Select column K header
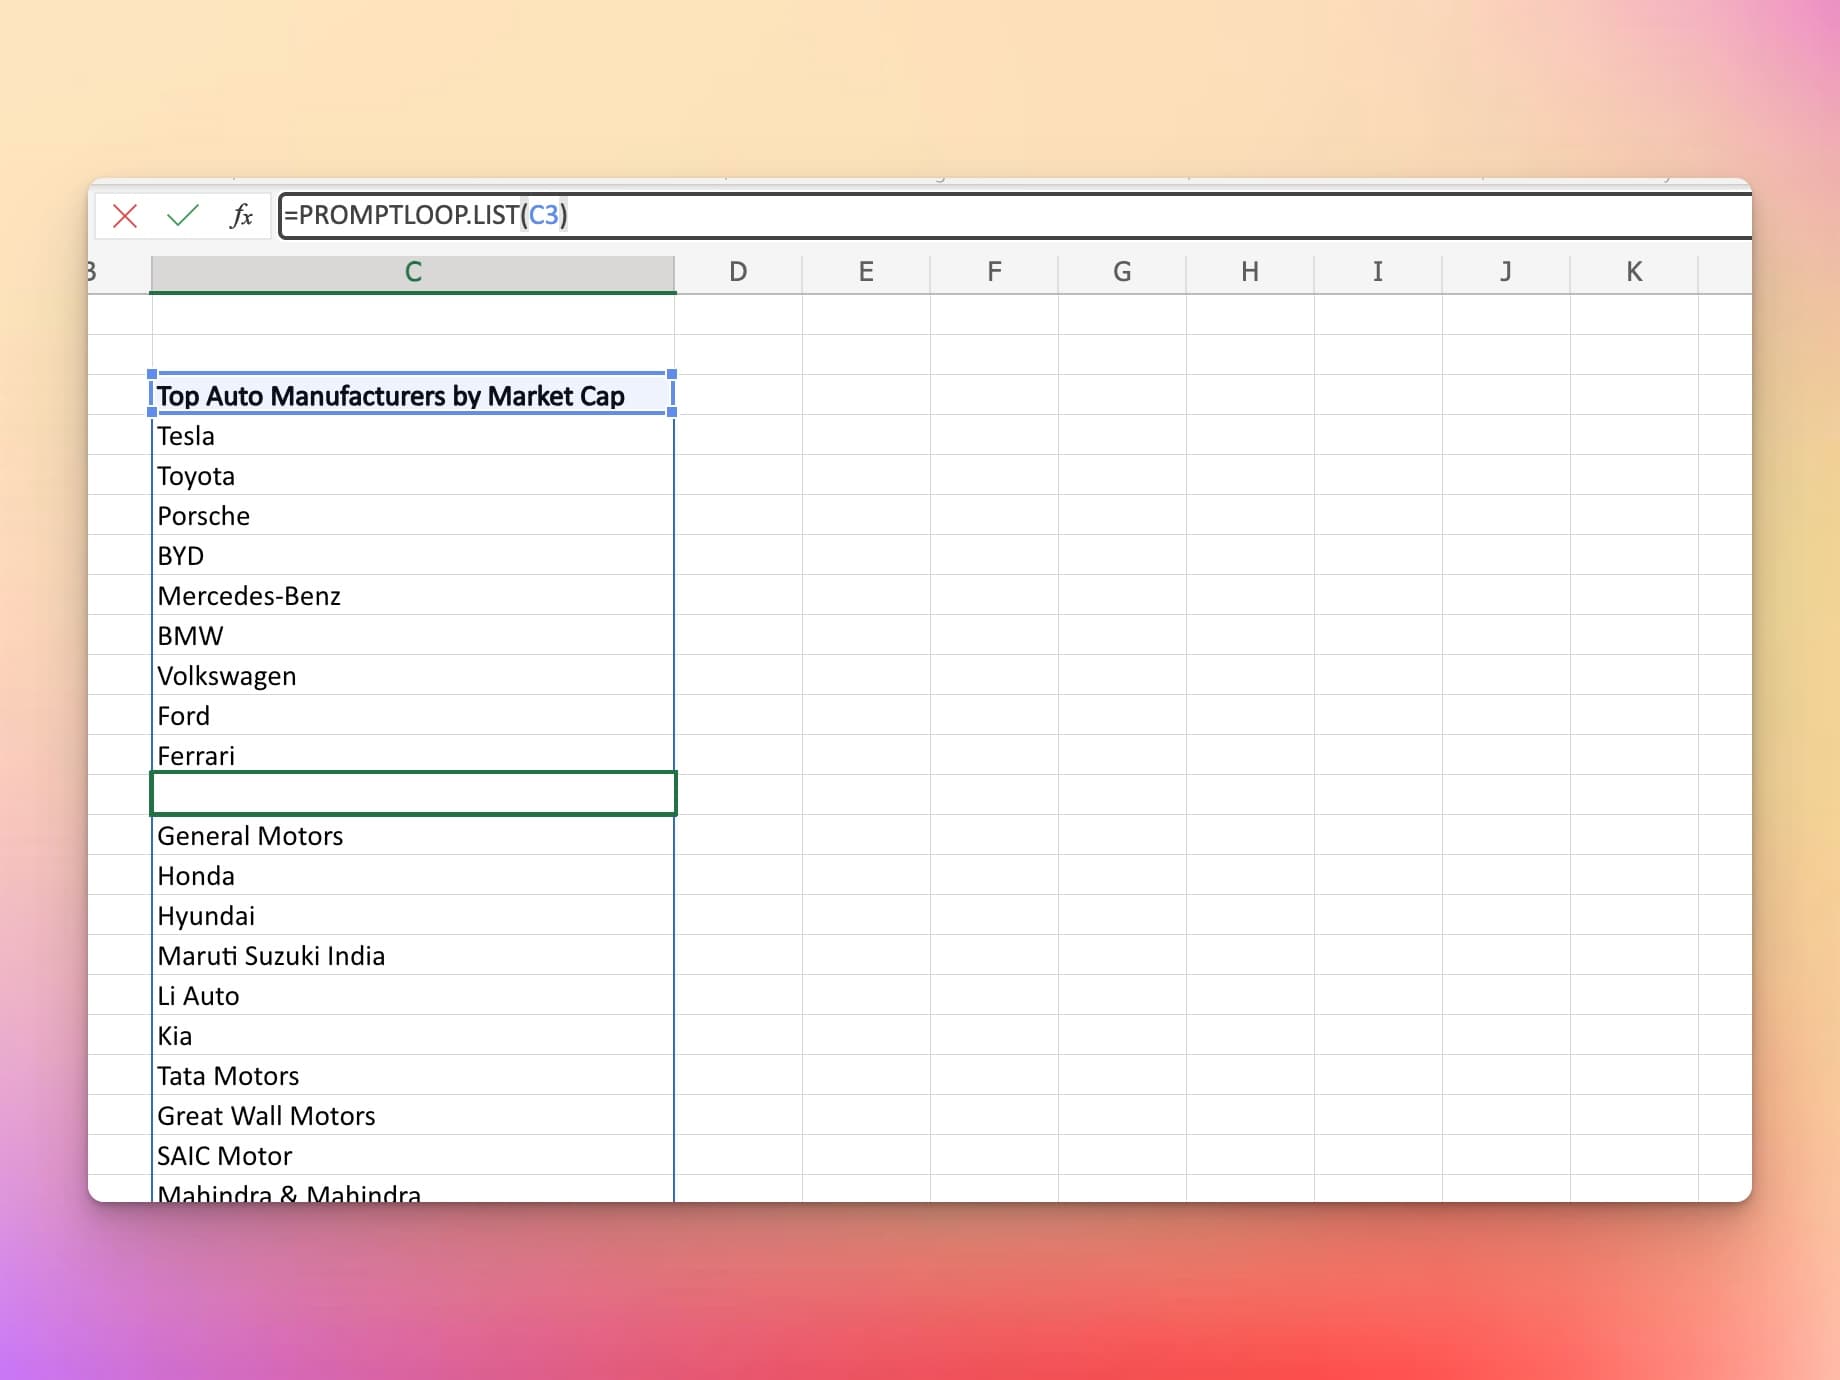Viewport: 1840px width, 1380px height. pos(1634,272)
